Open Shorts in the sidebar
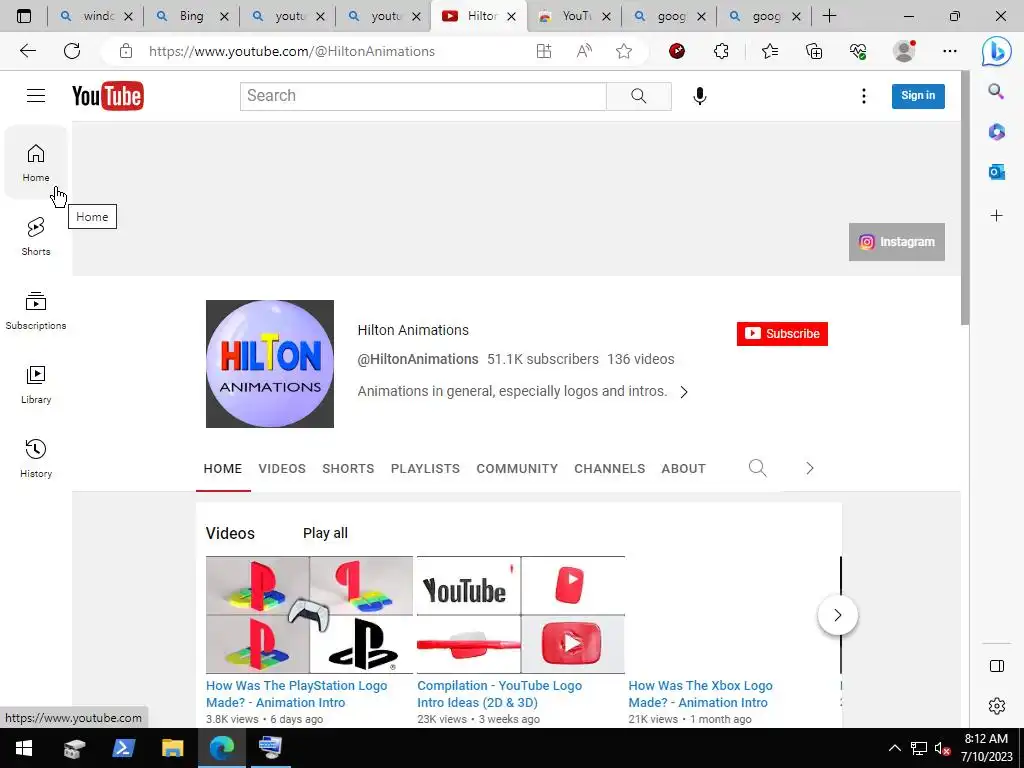 pos(36,236)
